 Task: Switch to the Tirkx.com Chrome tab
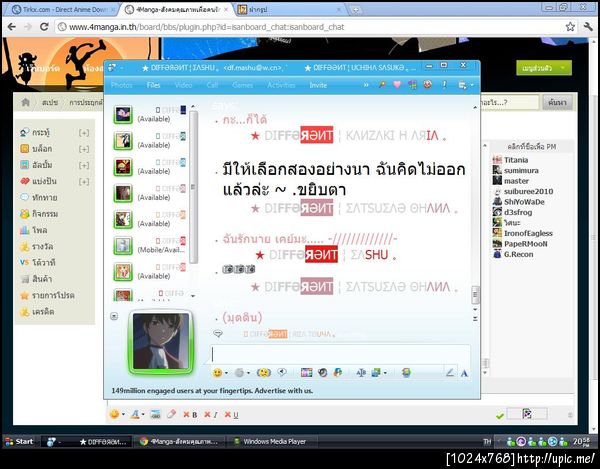click(x=63, y=10)
